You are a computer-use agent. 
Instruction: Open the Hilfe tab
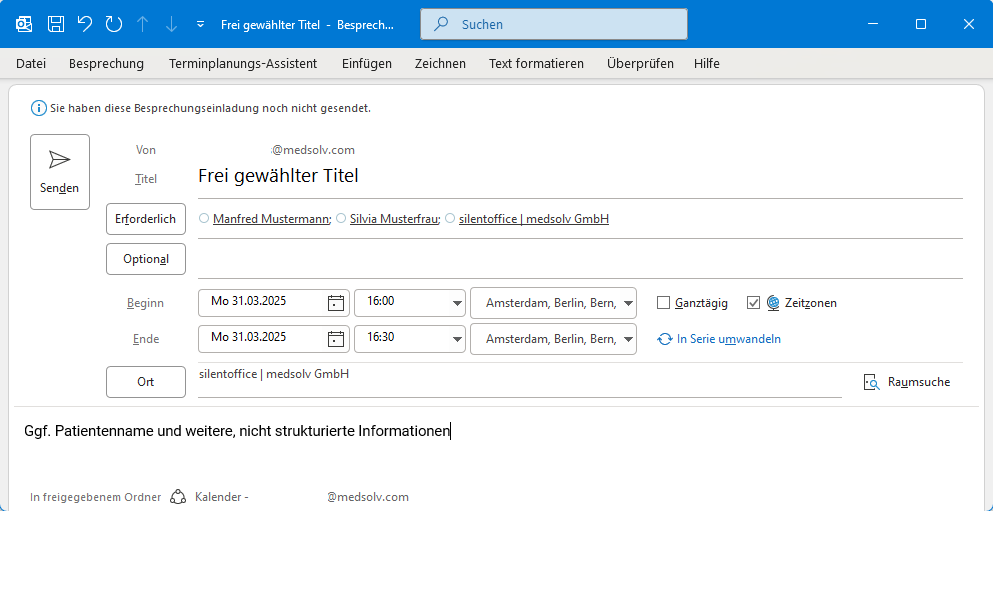[707, 63]
